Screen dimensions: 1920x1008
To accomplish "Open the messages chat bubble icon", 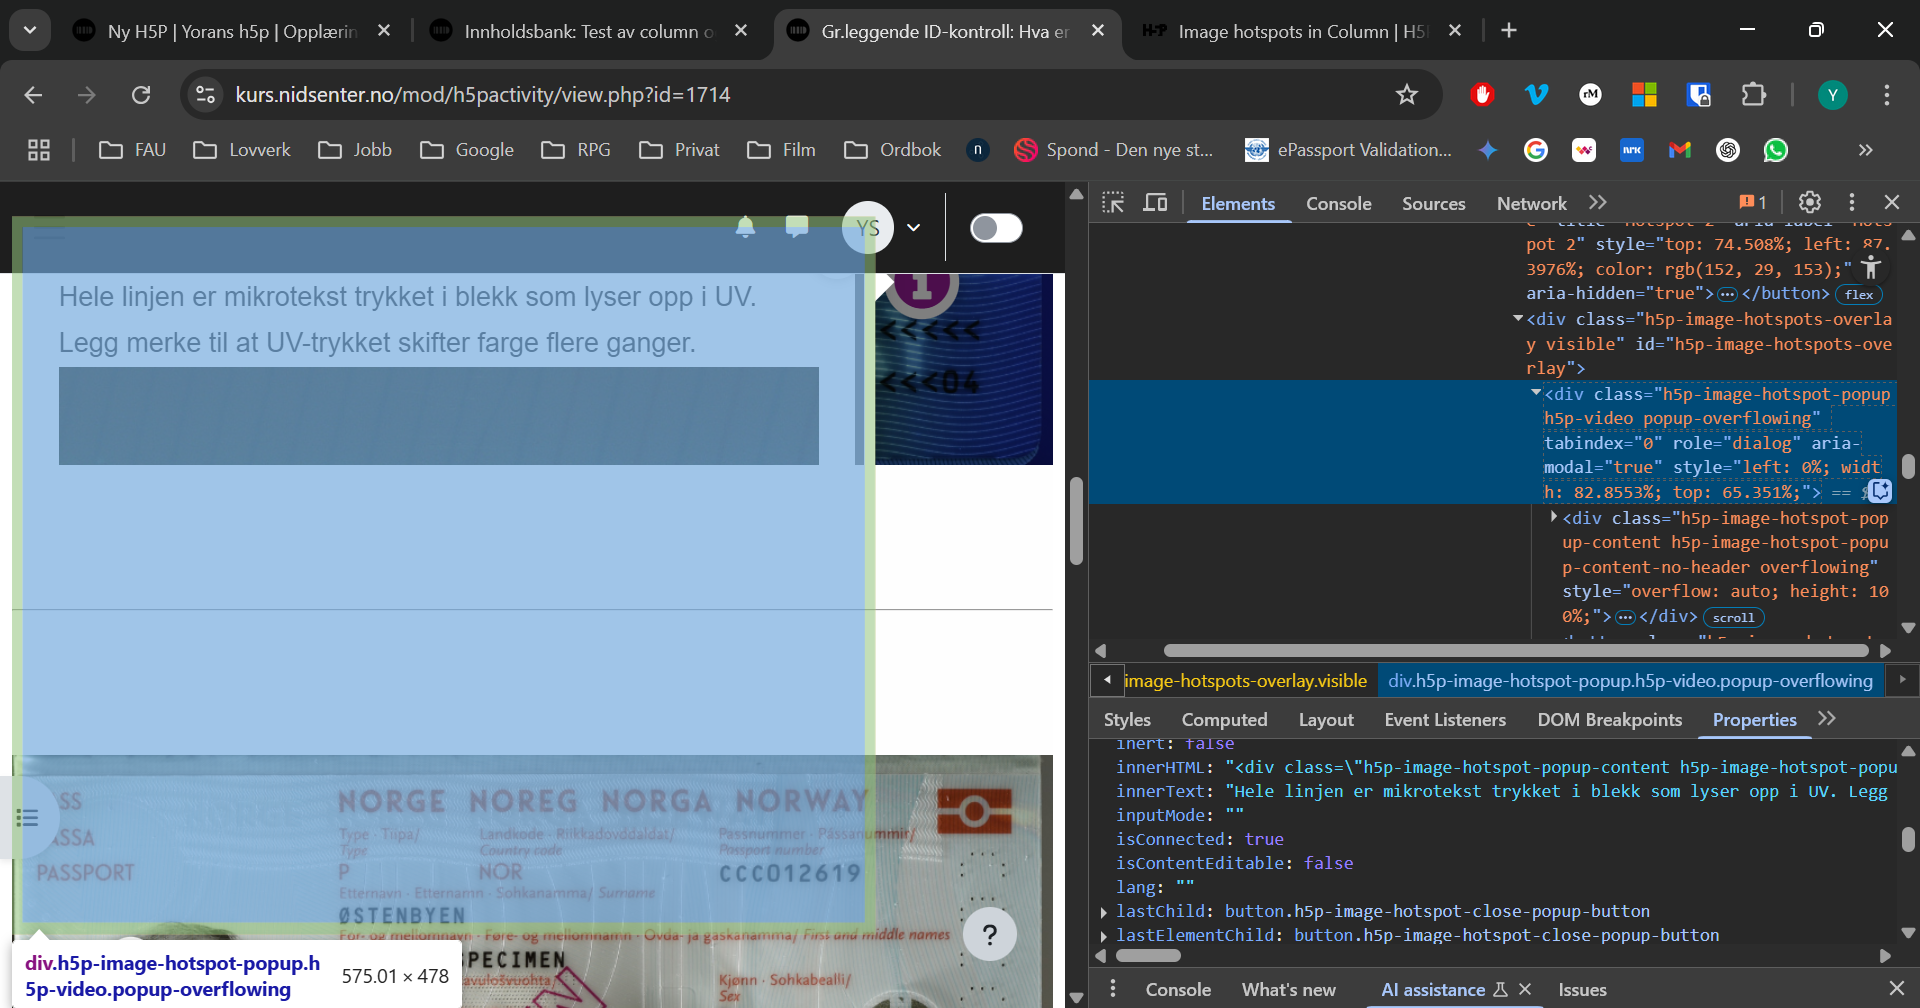I will click(x=797, y=227).
